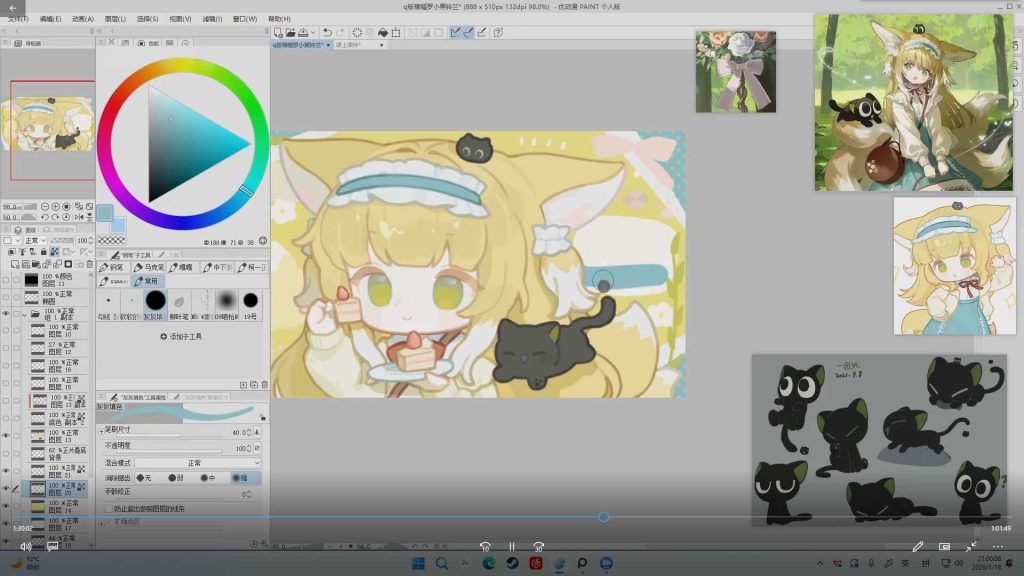Click the navigator flip horizontal icon

(78, 217)
